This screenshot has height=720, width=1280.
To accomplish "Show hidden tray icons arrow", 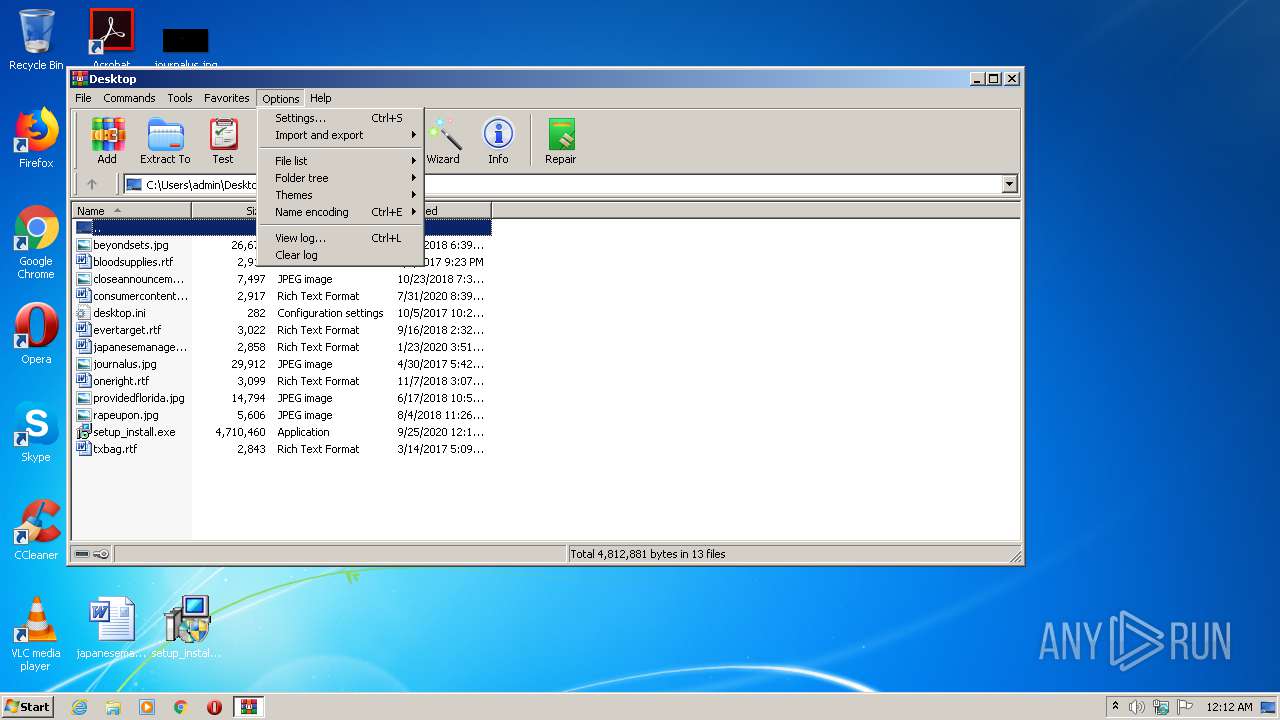I will (x=1115, y=707).
